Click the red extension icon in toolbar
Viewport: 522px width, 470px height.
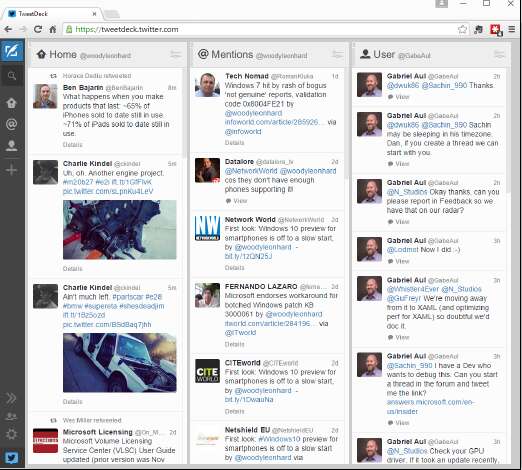(496, 30)
